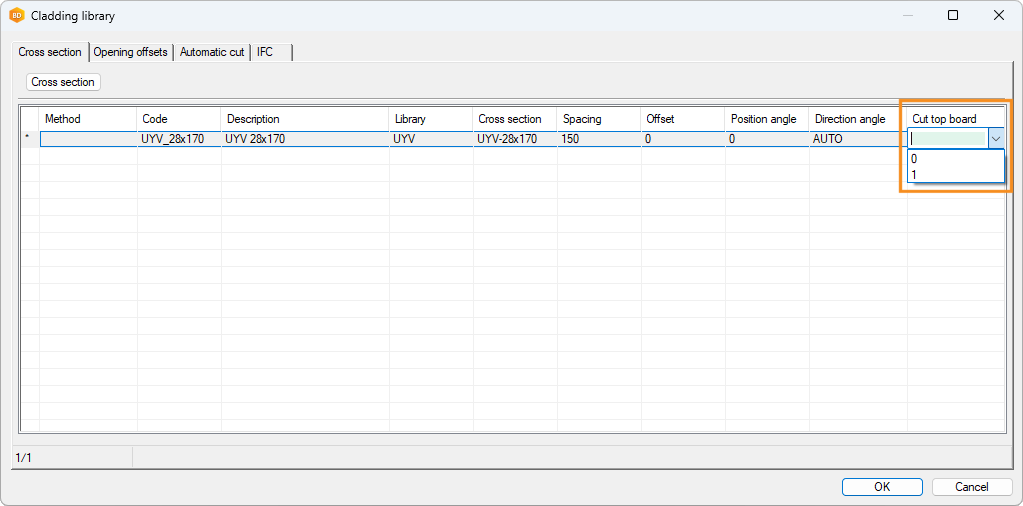Switch to the Opening offsets tab

tap(130, 52)
